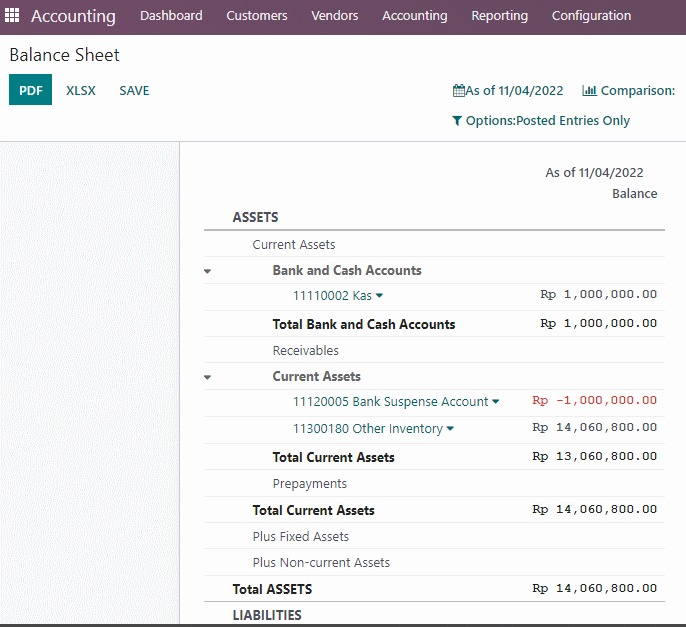Open dropdown caret for Other Inventory
Image resolution: width=686 pixels, height=627 pixels.
pos(450,429)
